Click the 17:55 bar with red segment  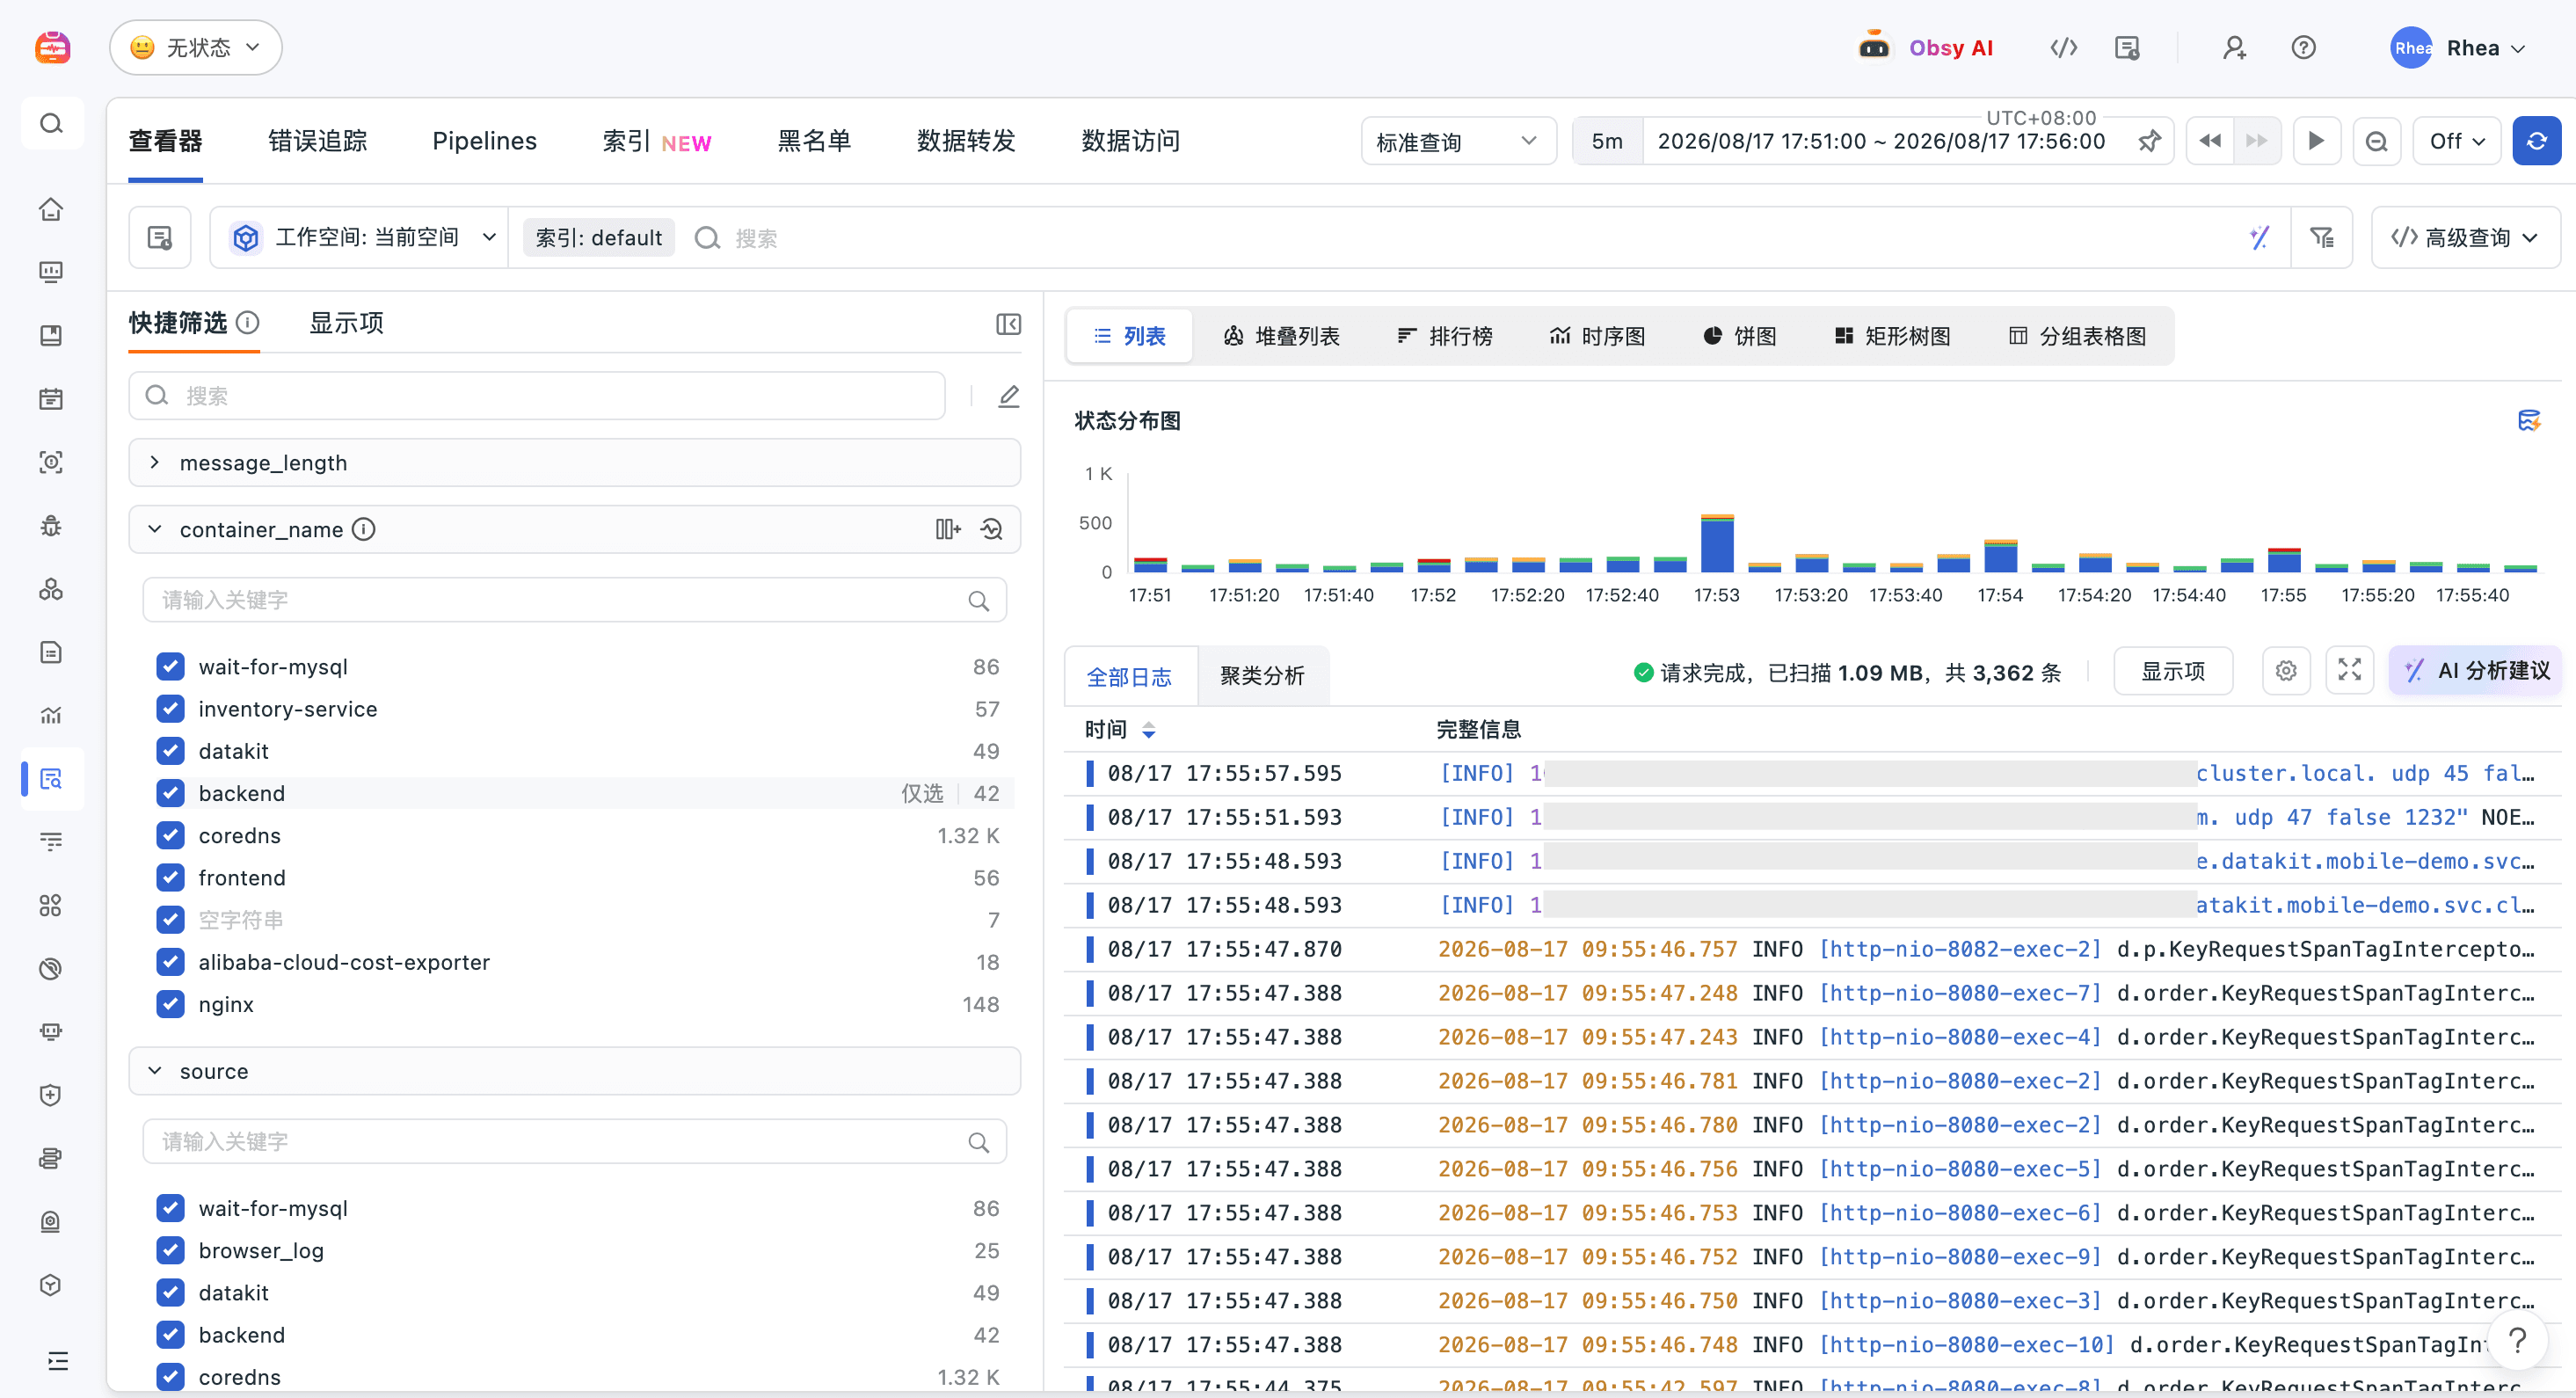point(2284,559)
